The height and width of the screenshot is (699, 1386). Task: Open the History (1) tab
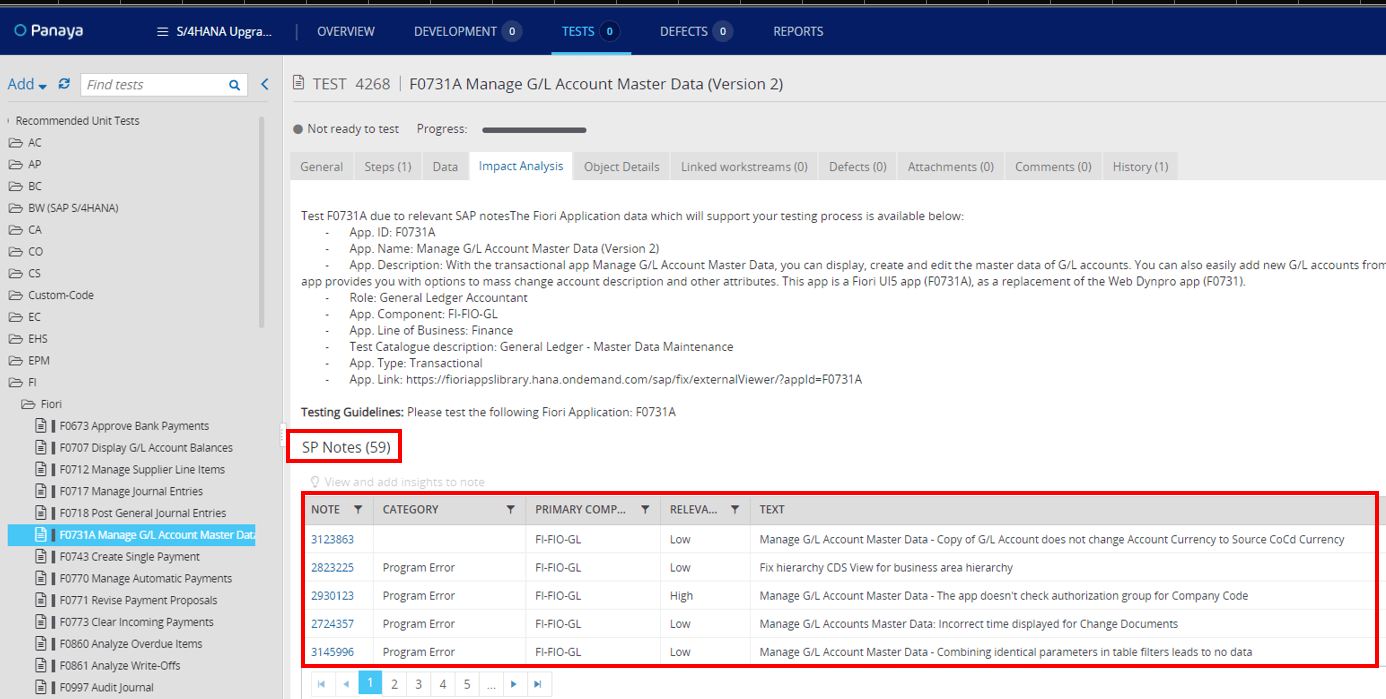pos(1141,167)
